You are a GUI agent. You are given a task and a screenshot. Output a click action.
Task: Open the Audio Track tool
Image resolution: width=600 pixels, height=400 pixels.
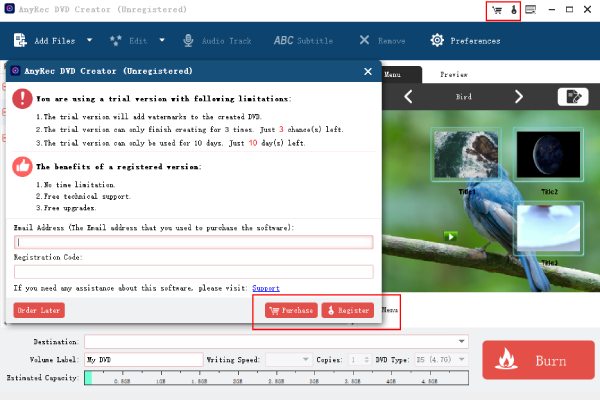[217, 41]
